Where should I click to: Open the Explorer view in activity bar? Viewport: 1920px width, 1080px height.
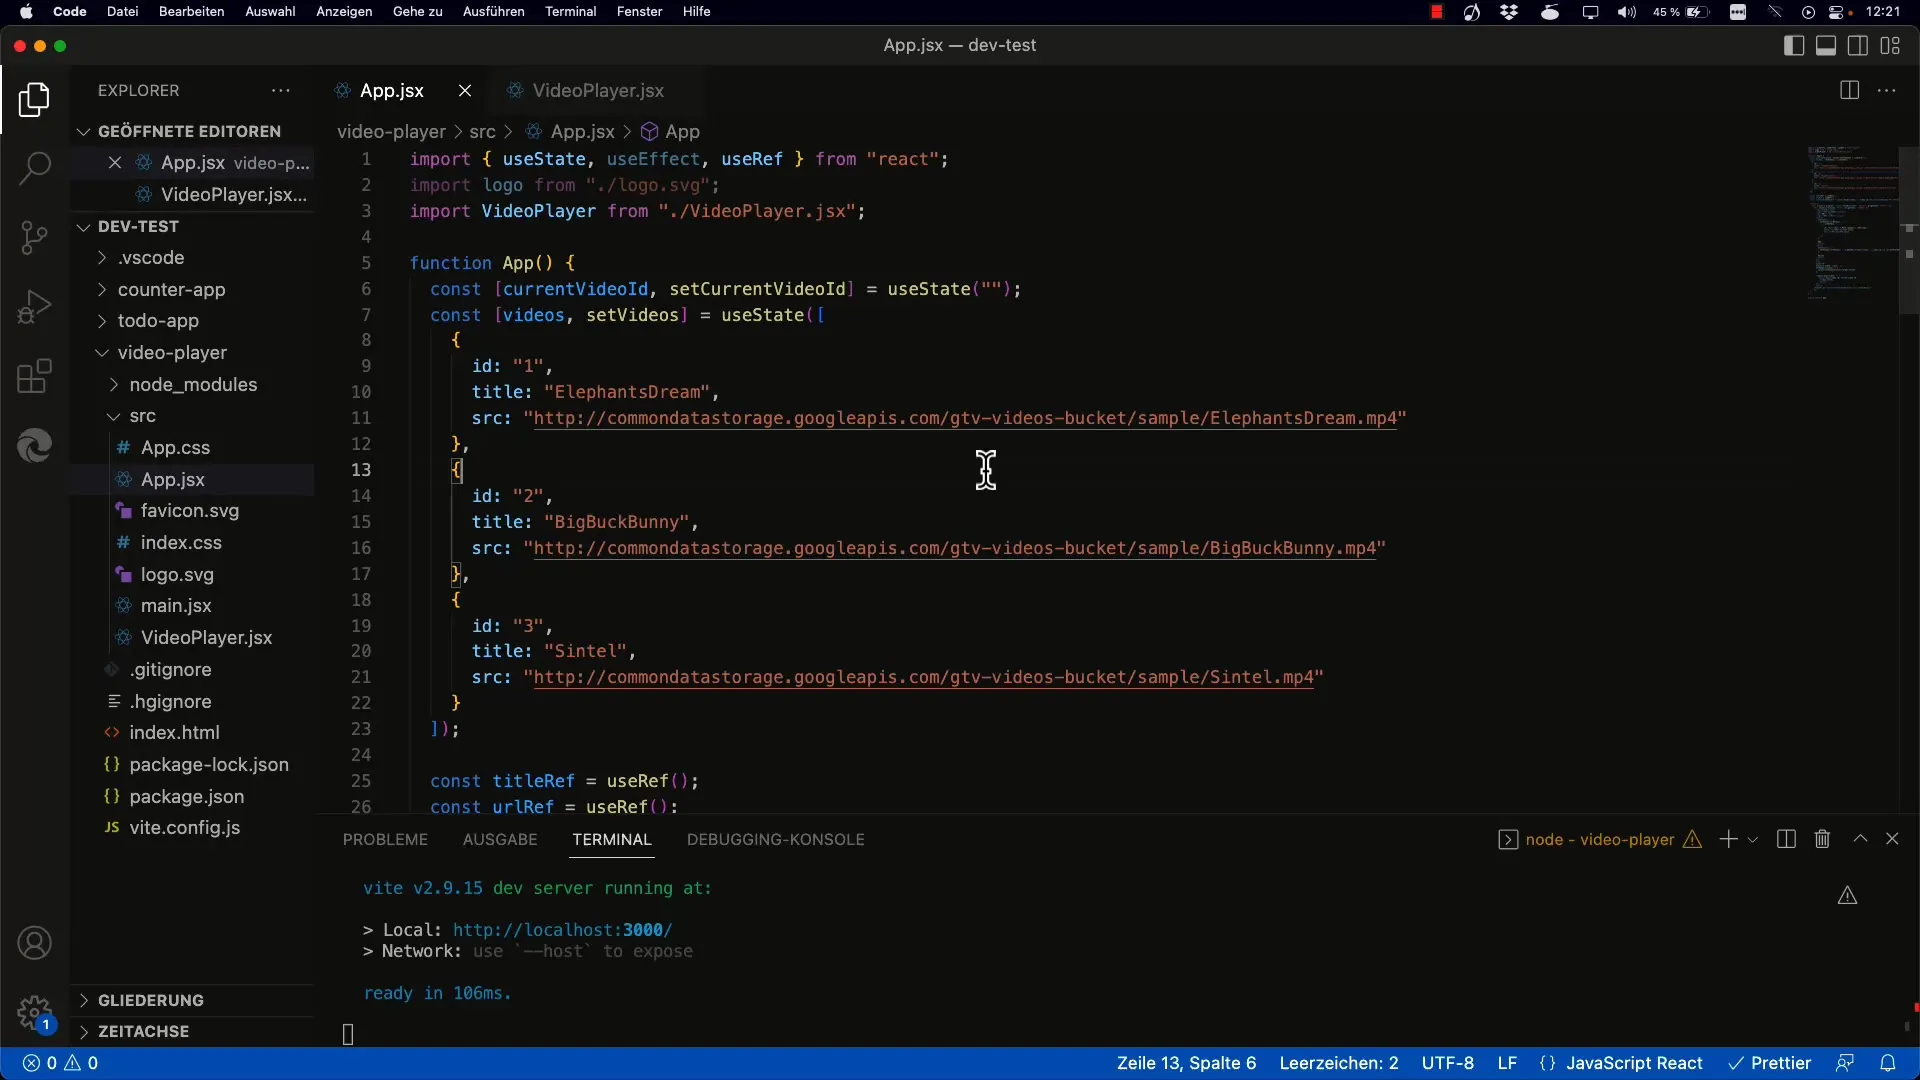[34, 100]
